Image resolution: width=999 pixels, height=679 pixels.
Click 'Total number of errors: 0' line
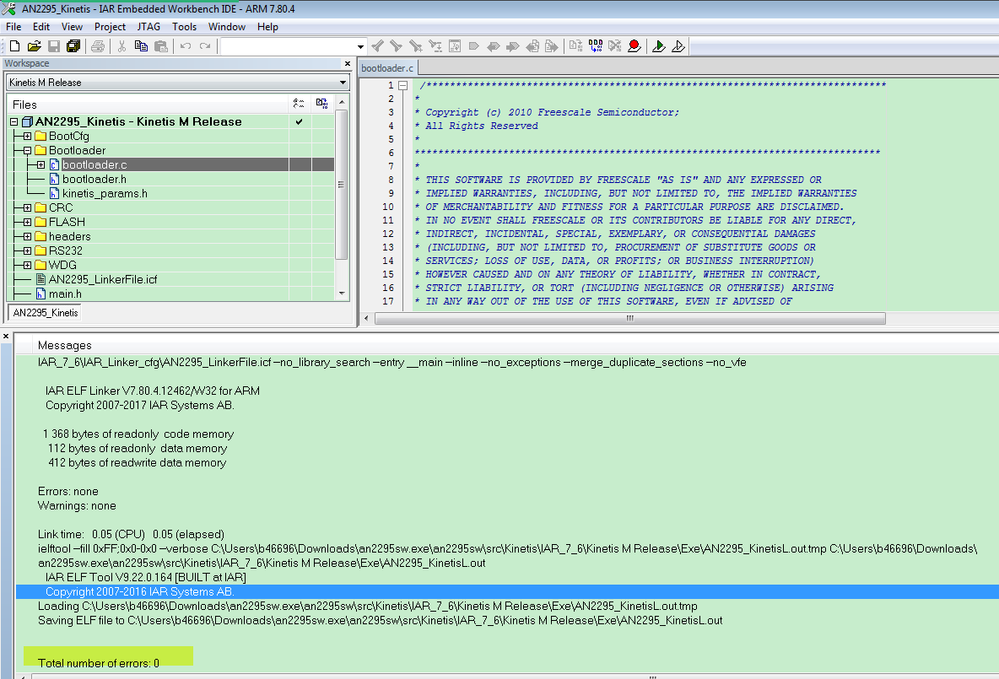99,663
